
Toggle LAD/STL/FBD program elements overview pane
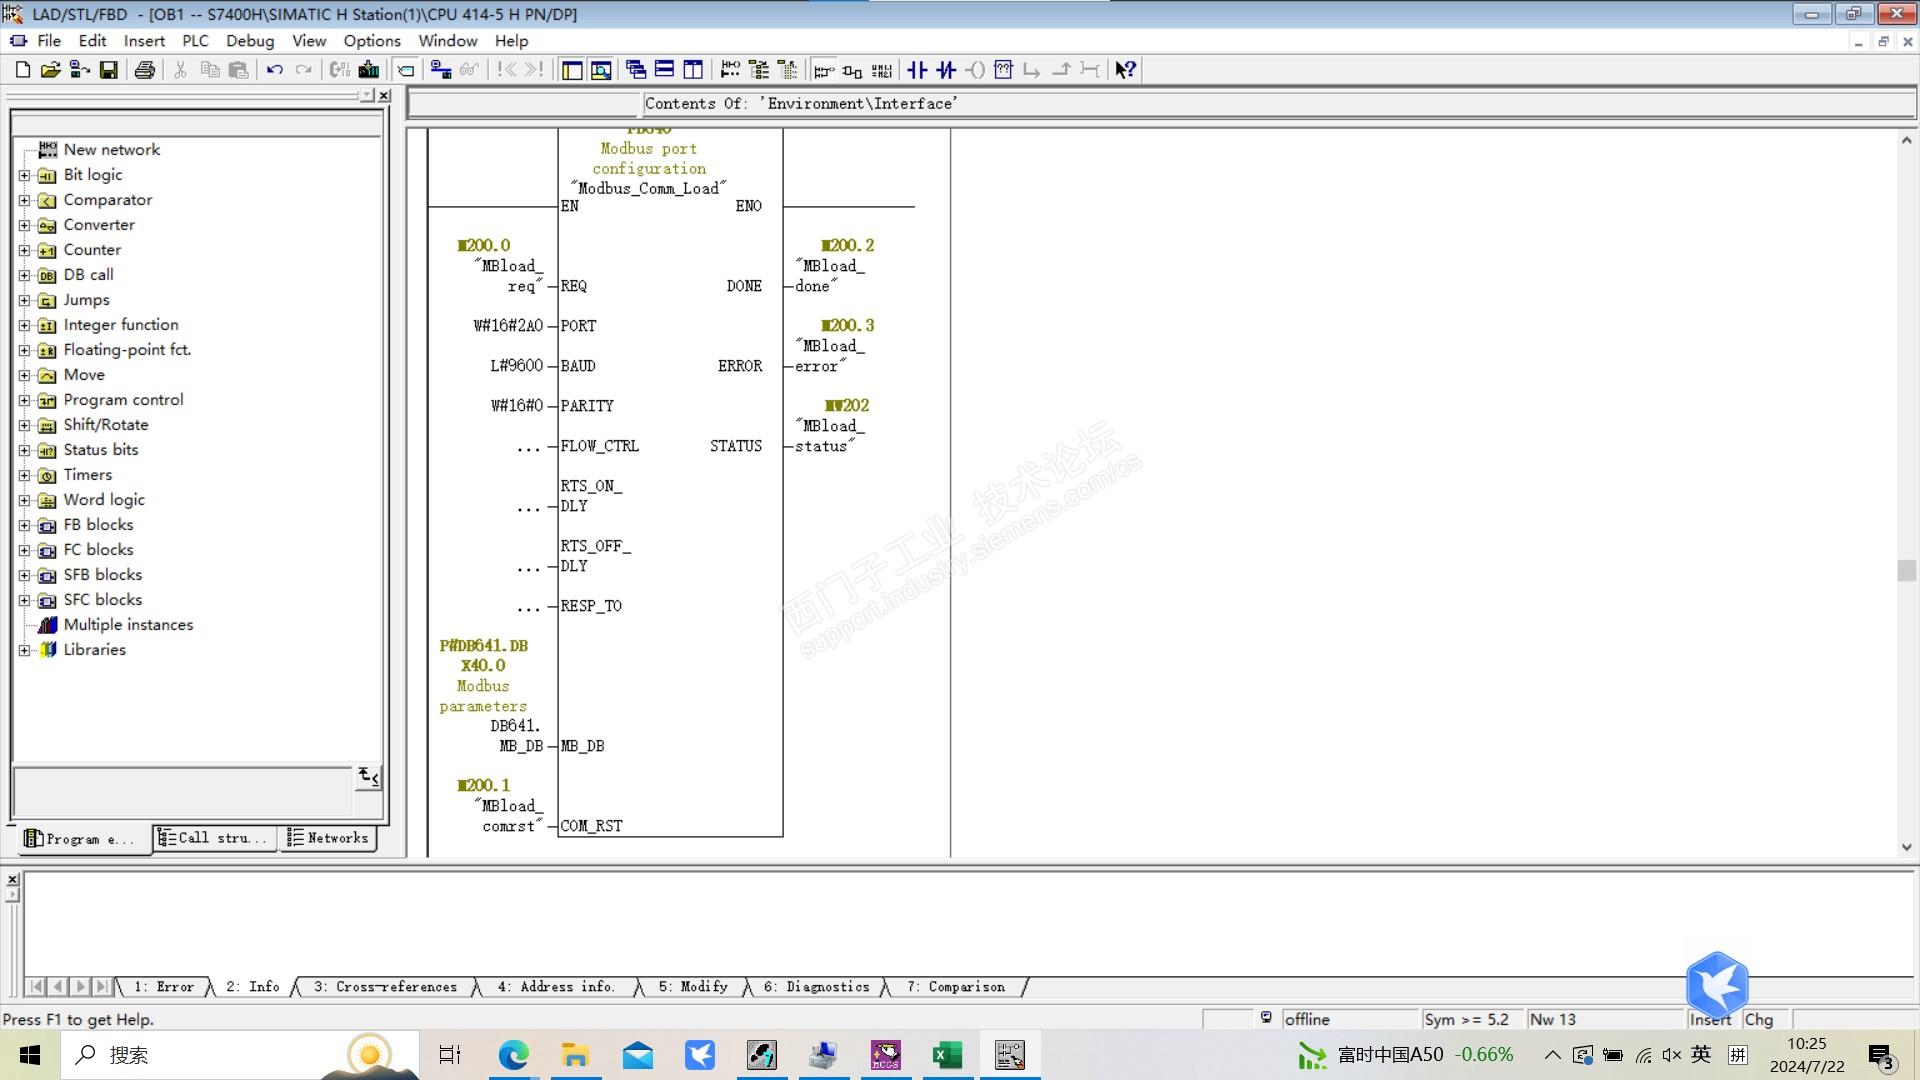pyautogui.click(x=572, y=70)
